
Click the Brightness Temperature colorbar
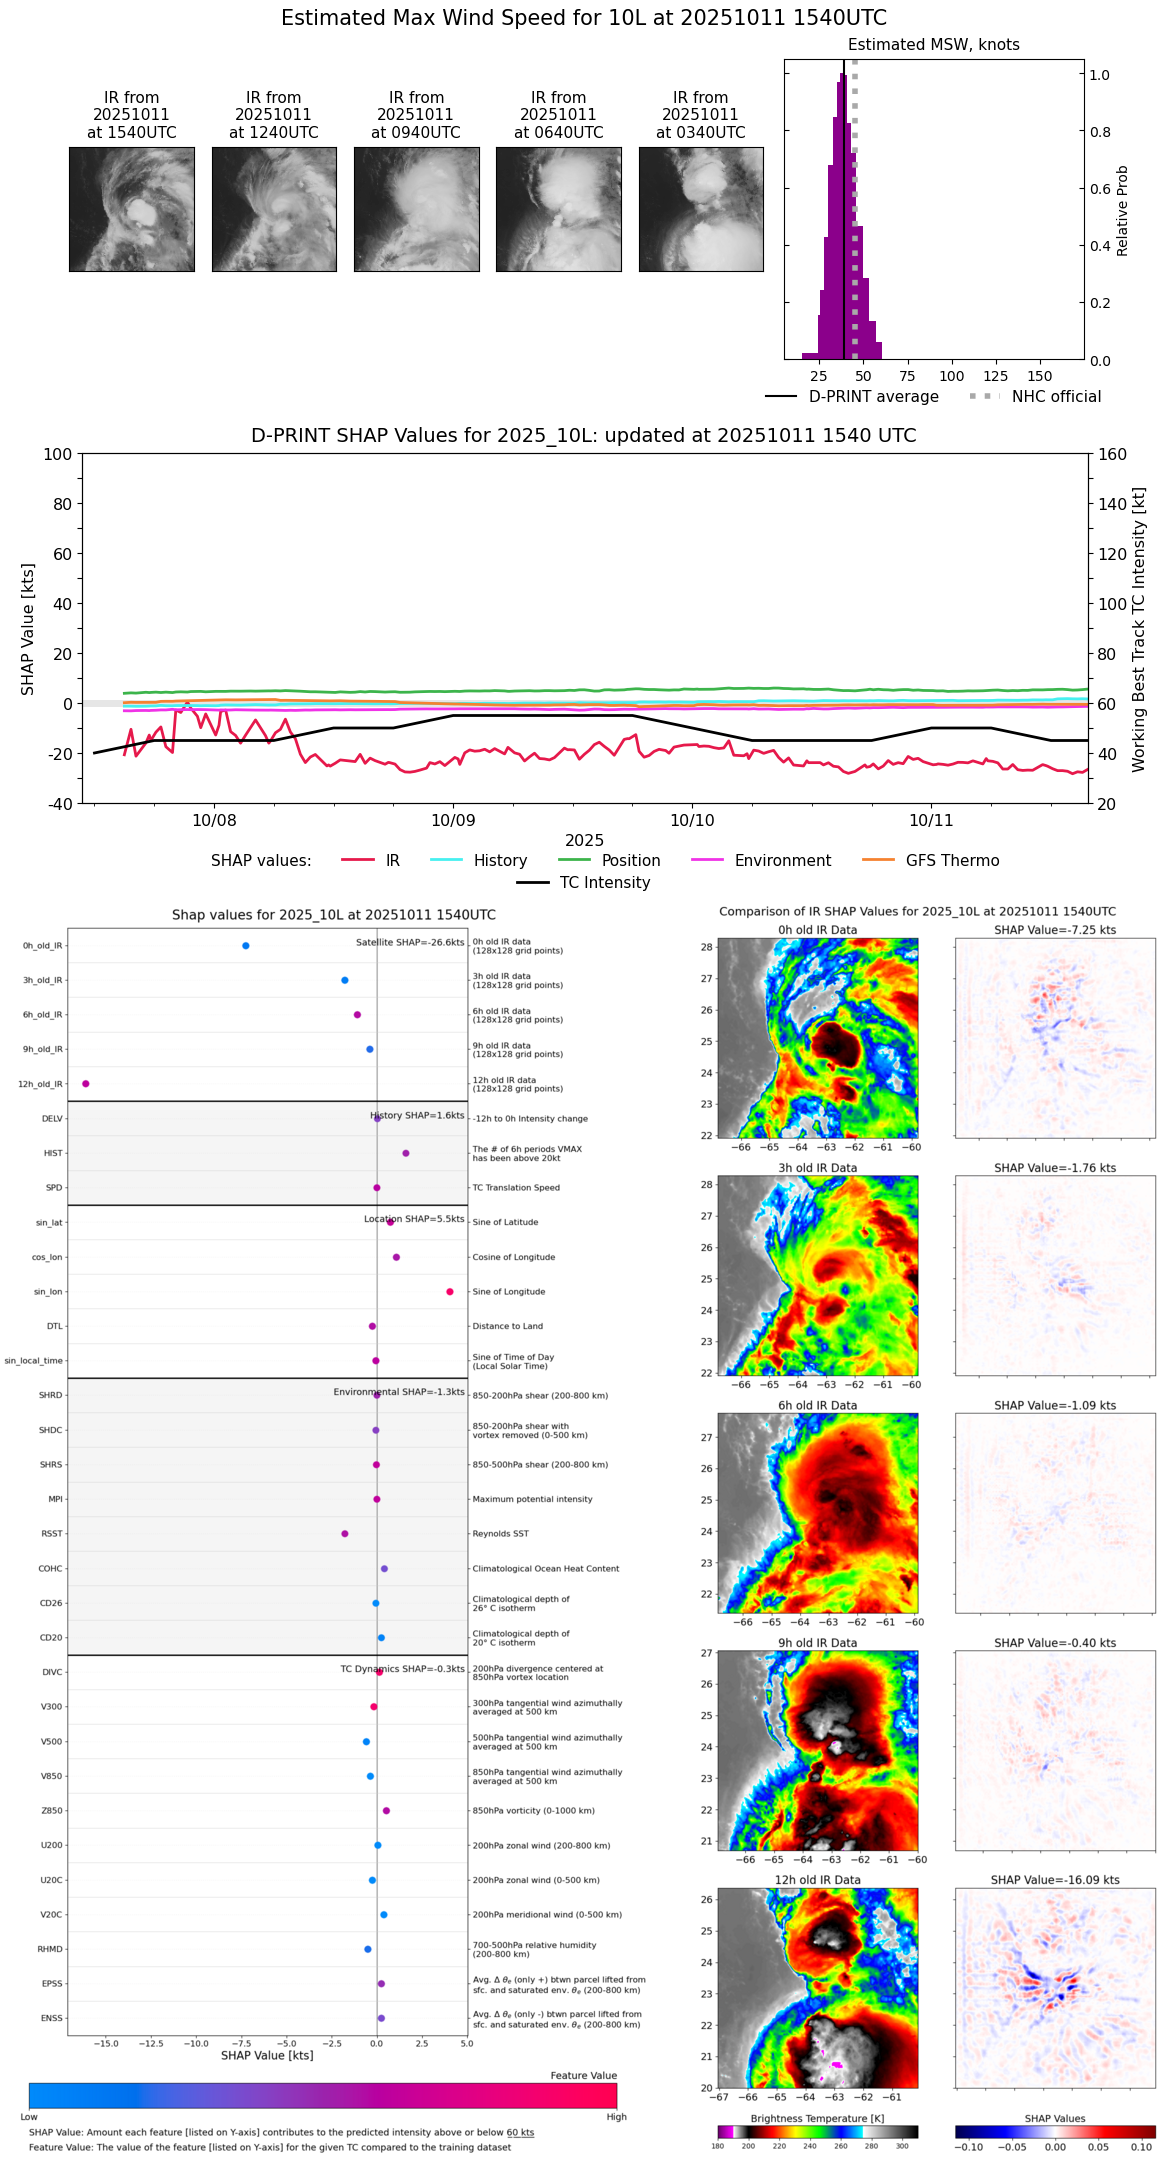817,2131
